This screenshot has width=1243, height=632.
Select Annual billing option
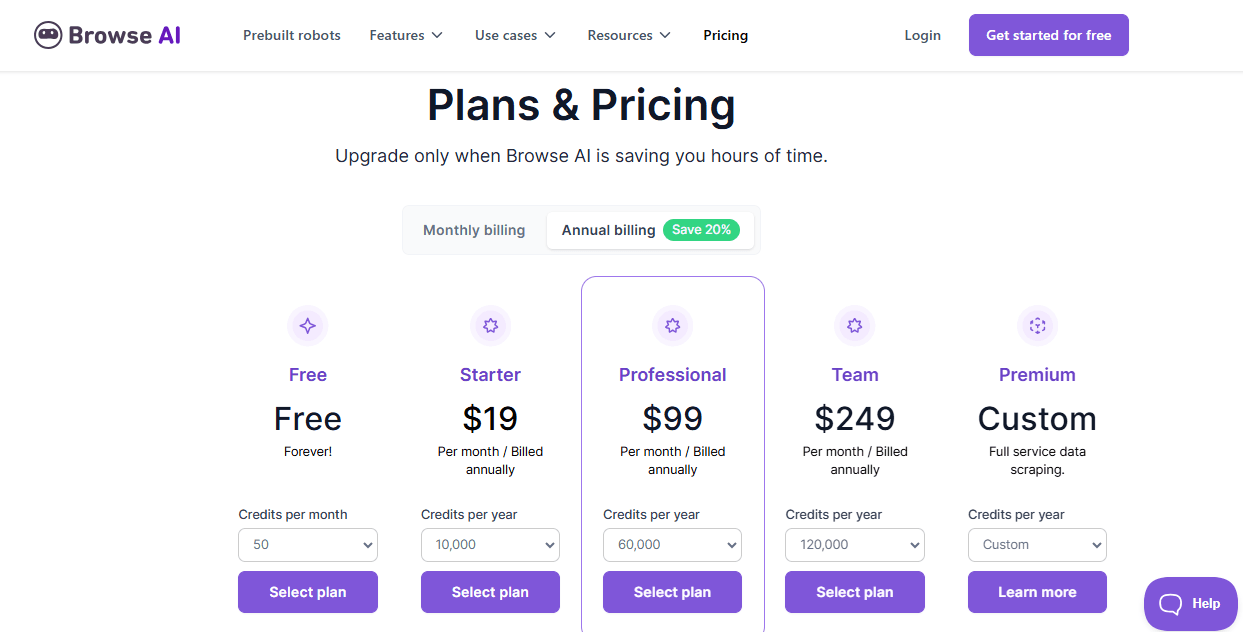coord(608,230)
